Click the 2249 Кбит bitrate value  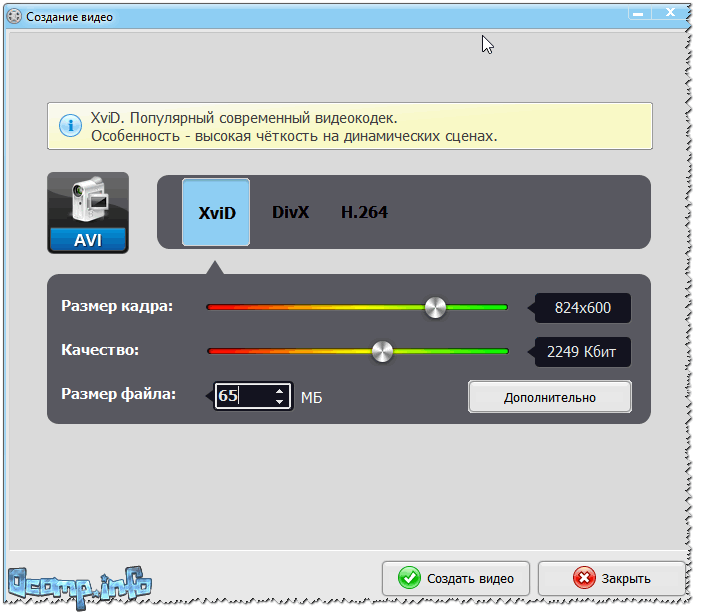tap(583, 351)
